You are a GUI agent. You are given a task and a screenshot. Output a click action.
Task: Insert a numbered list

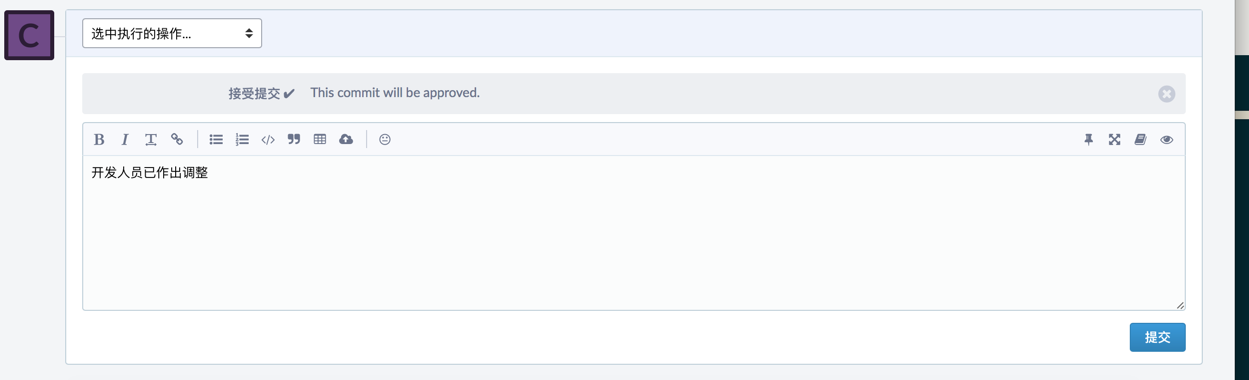coord(242,140)
